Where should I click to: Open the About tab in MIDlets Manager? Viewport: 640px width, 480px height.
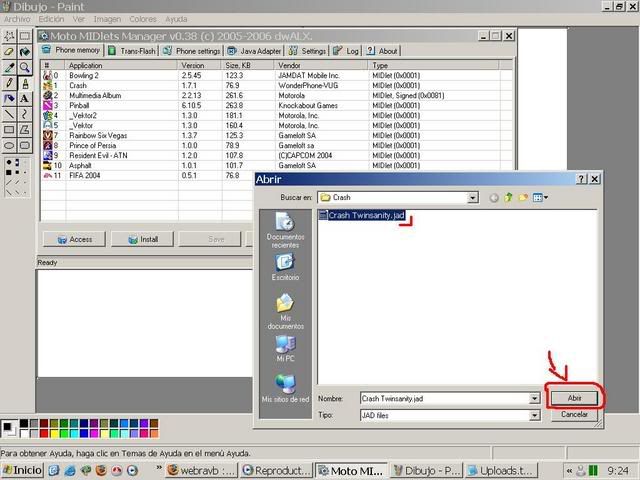coord(382,51)
